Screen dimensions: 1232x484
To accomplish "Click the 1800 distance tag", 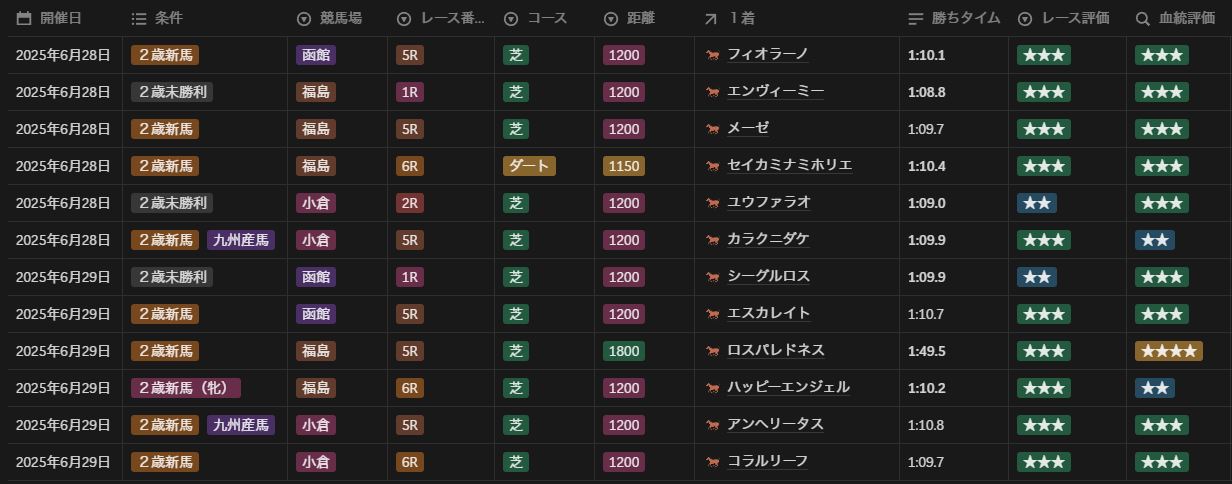I will tap(624, 351).
